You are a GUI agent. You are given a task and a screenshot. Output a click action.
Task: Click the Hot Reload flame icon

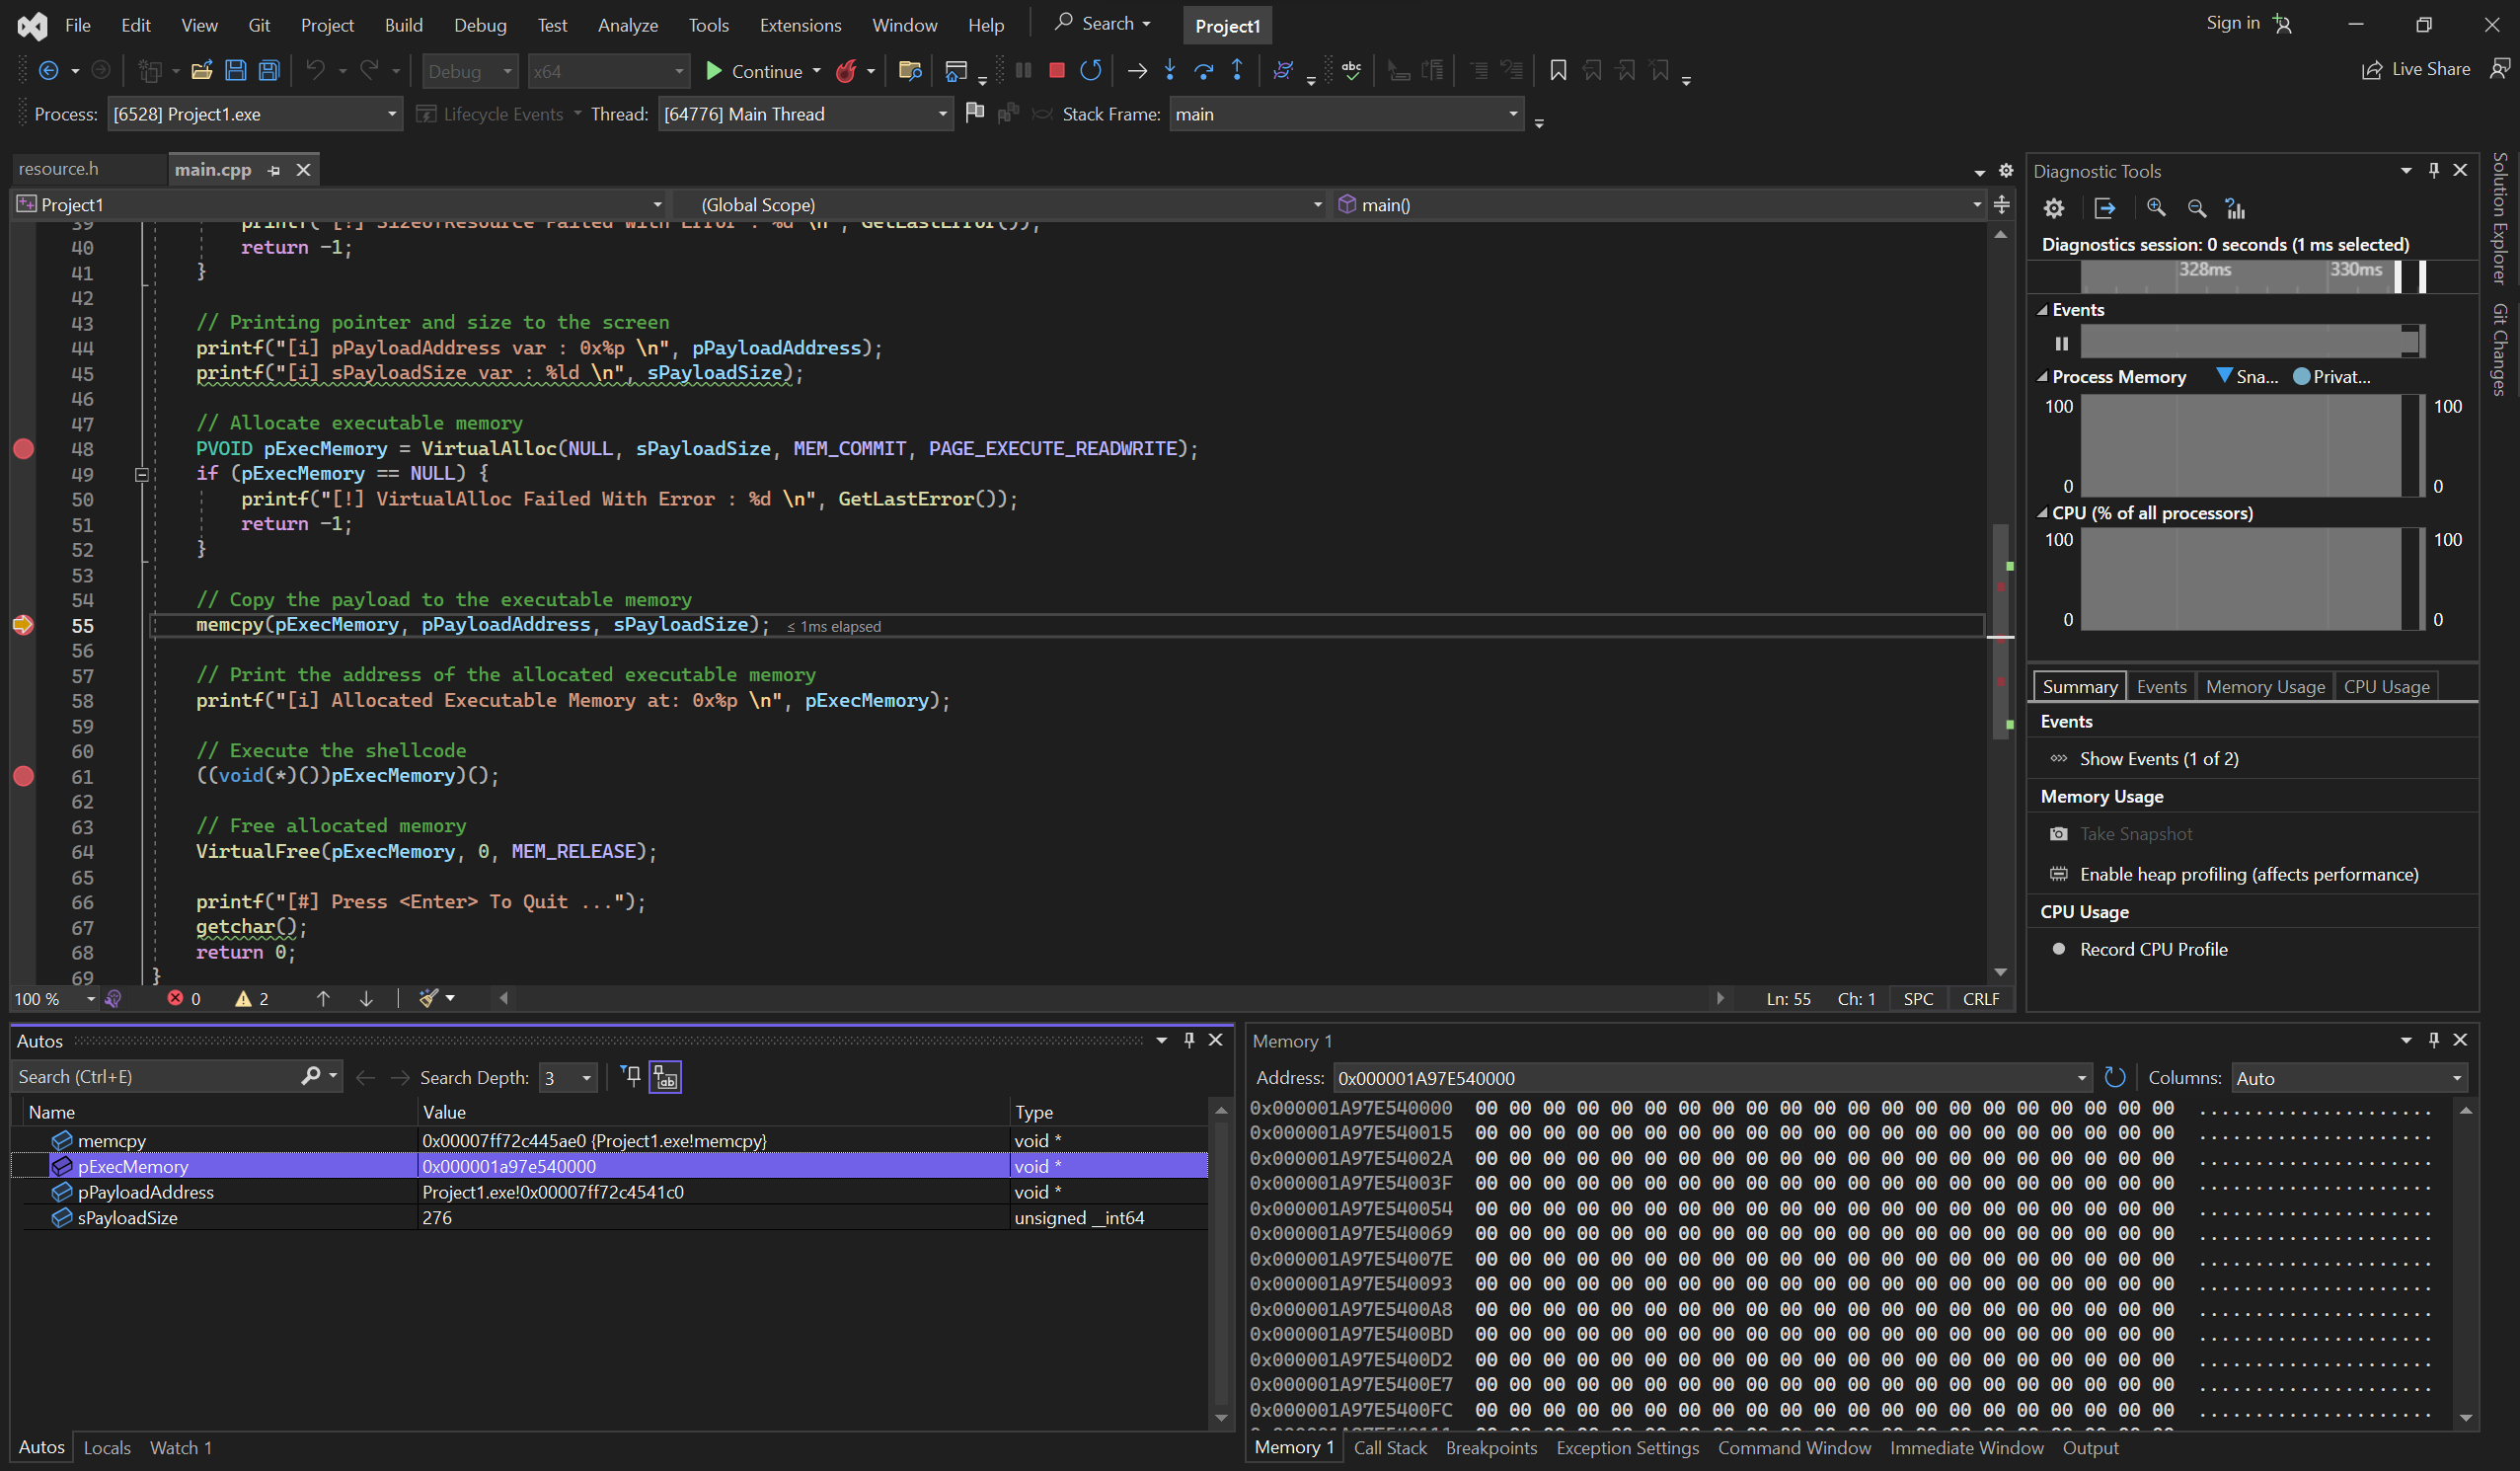[846, 70]
